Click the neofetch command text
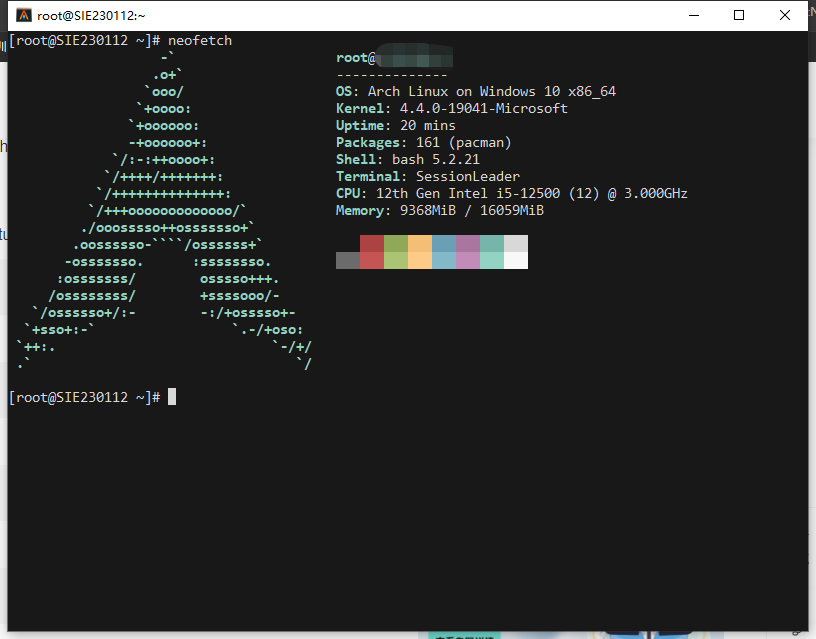 198,40
